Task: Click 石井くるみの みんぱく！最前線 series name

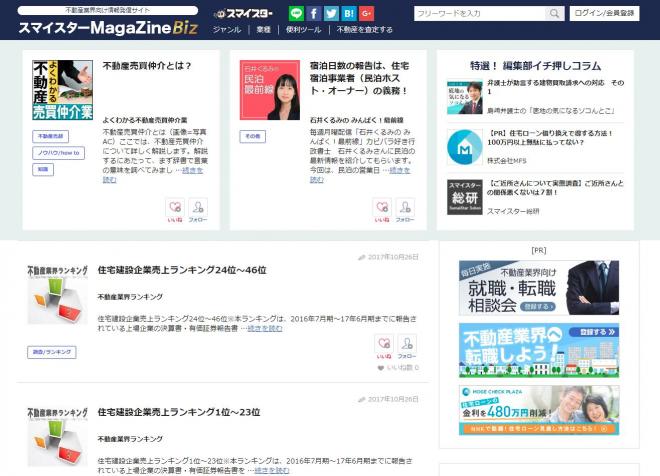Action: pos(357,120)
